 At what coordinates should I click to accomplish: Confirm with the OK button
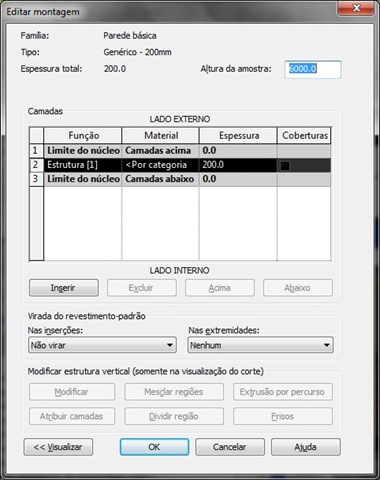tap(154, 447)
